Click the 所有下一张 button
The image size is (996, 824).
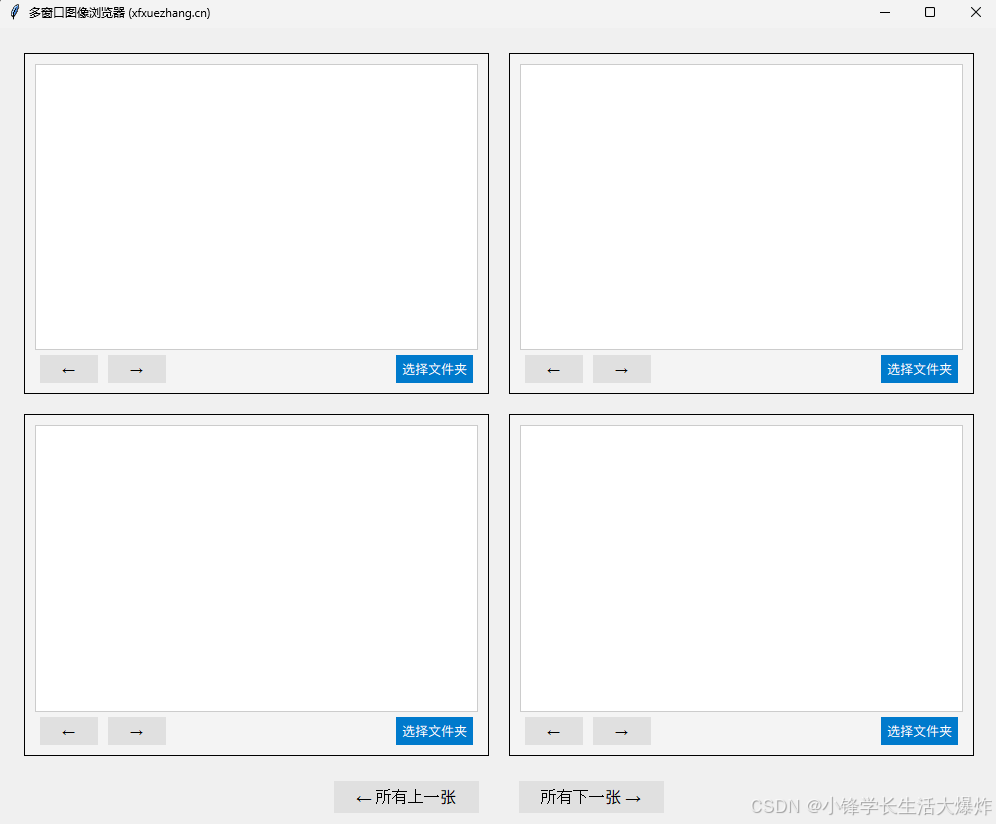click(x=591, y=797)
